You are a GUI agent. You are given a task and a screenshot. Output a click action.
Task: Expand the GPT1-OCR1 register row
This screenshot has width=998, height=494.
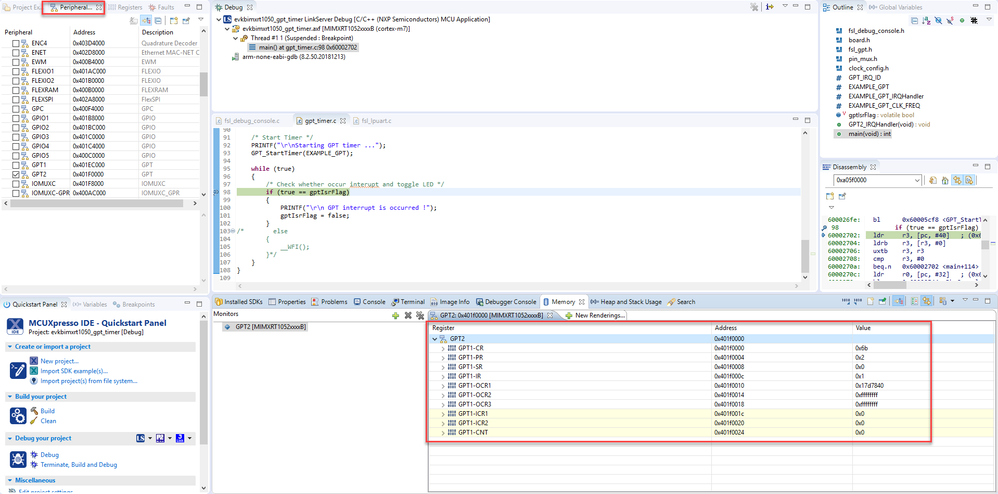444,386
